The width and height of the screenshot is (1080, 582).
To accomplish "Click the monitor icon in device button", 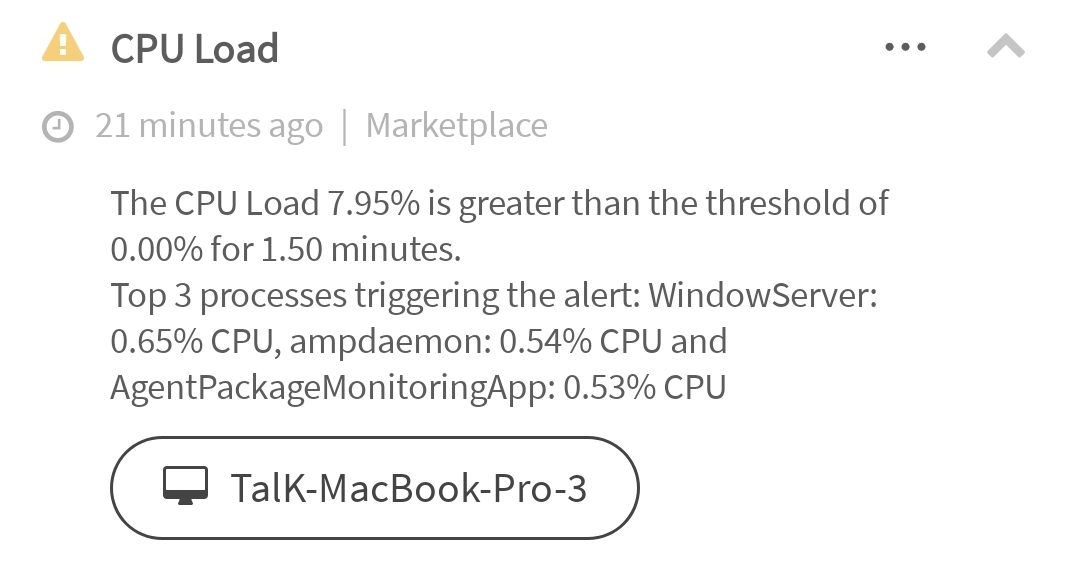I will tap(185, 487).
